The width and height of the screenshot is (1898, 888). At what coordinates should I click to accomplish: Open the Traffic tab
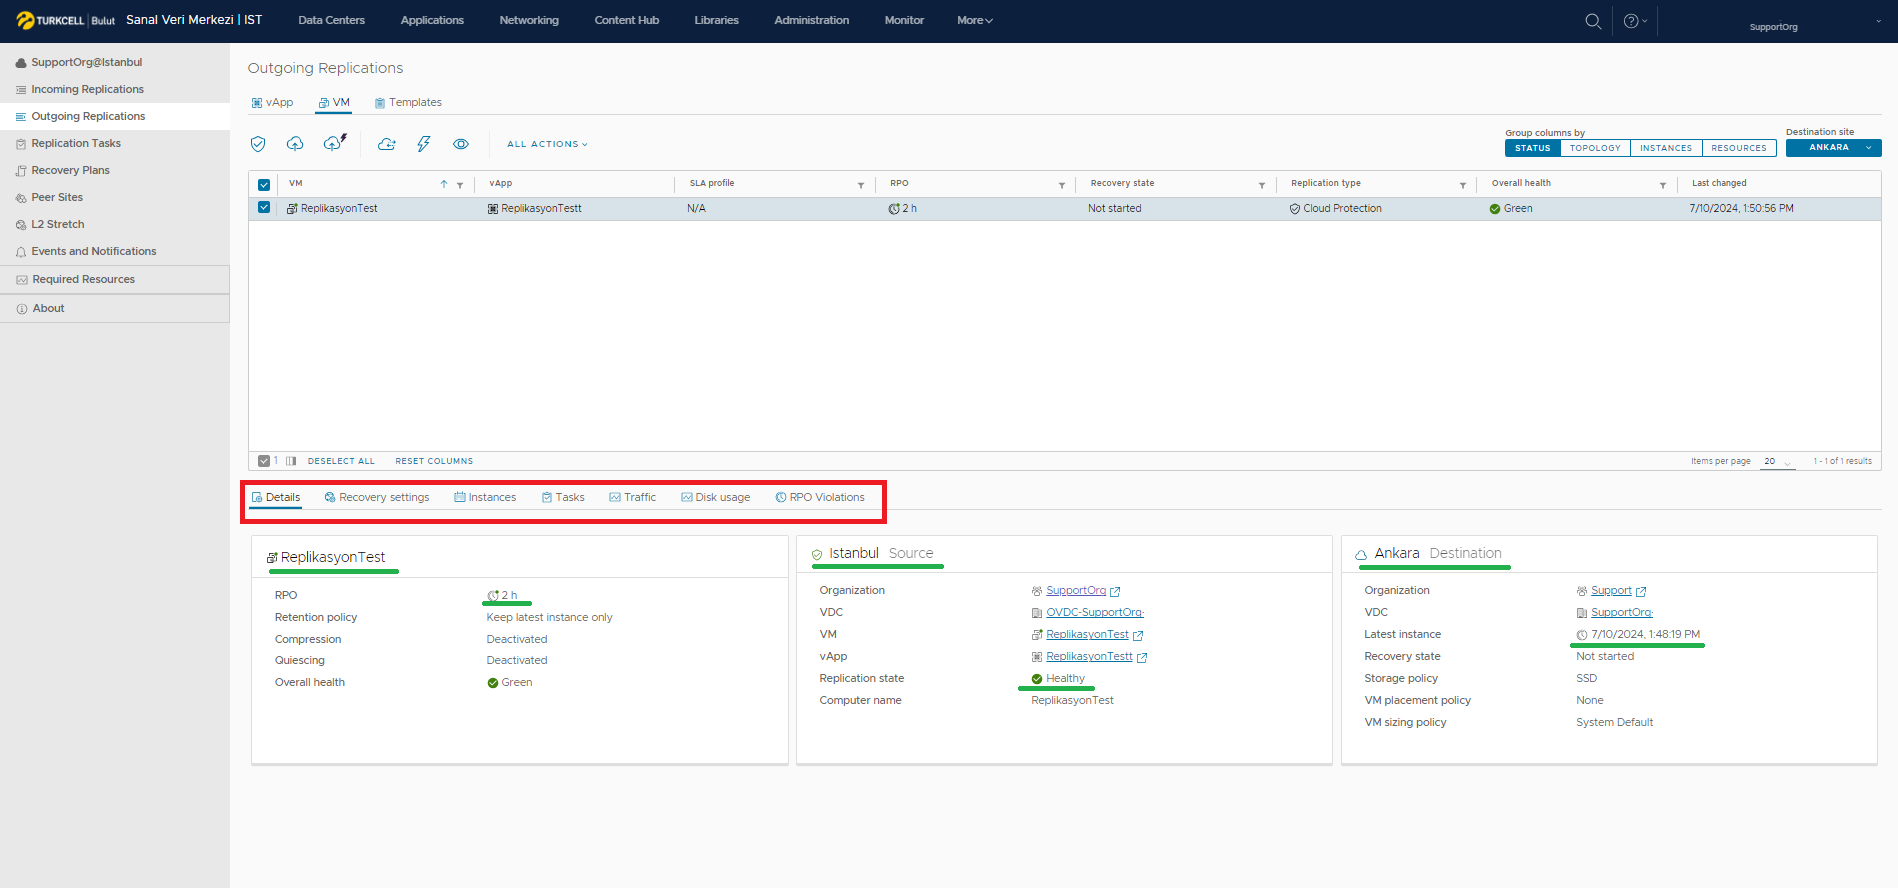coord(632,498)
